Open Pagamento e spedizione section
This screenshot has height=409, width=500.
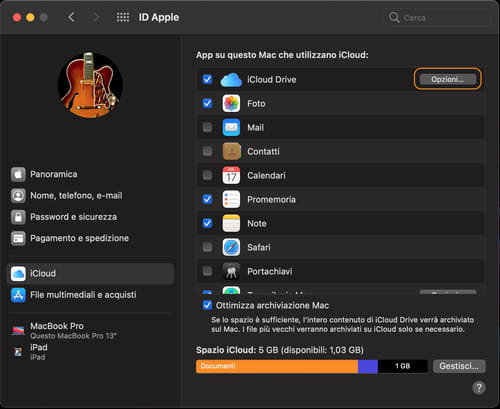[90, 238]
